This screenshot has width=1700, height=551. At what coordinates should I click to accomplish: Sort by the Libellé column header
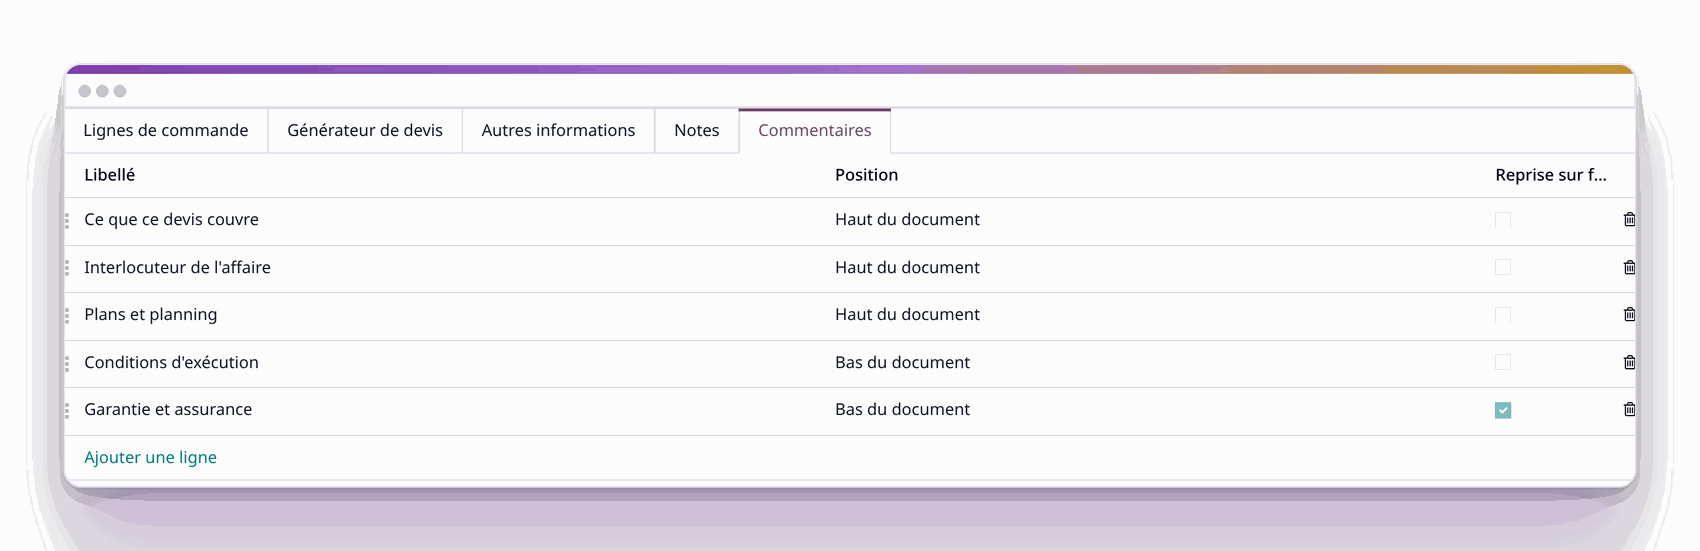110,175
